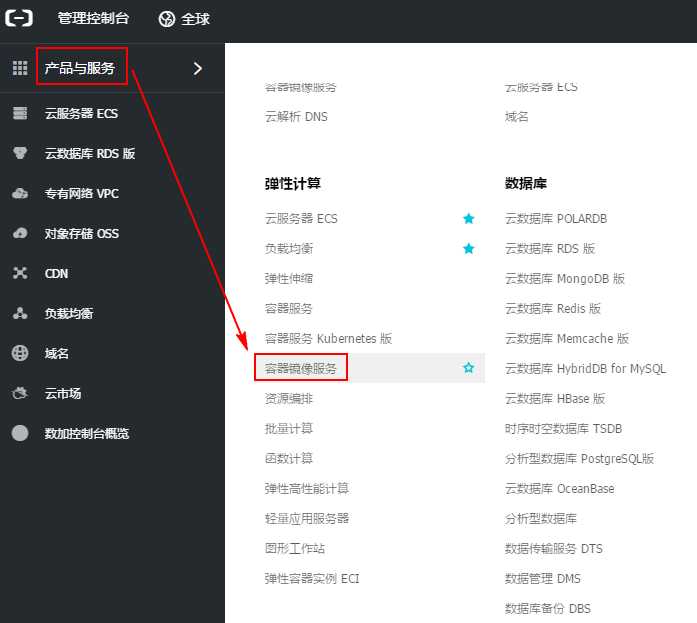Click the 负载均衡 sidebar icon
The image size is (697, 623).
pos(20,313)
